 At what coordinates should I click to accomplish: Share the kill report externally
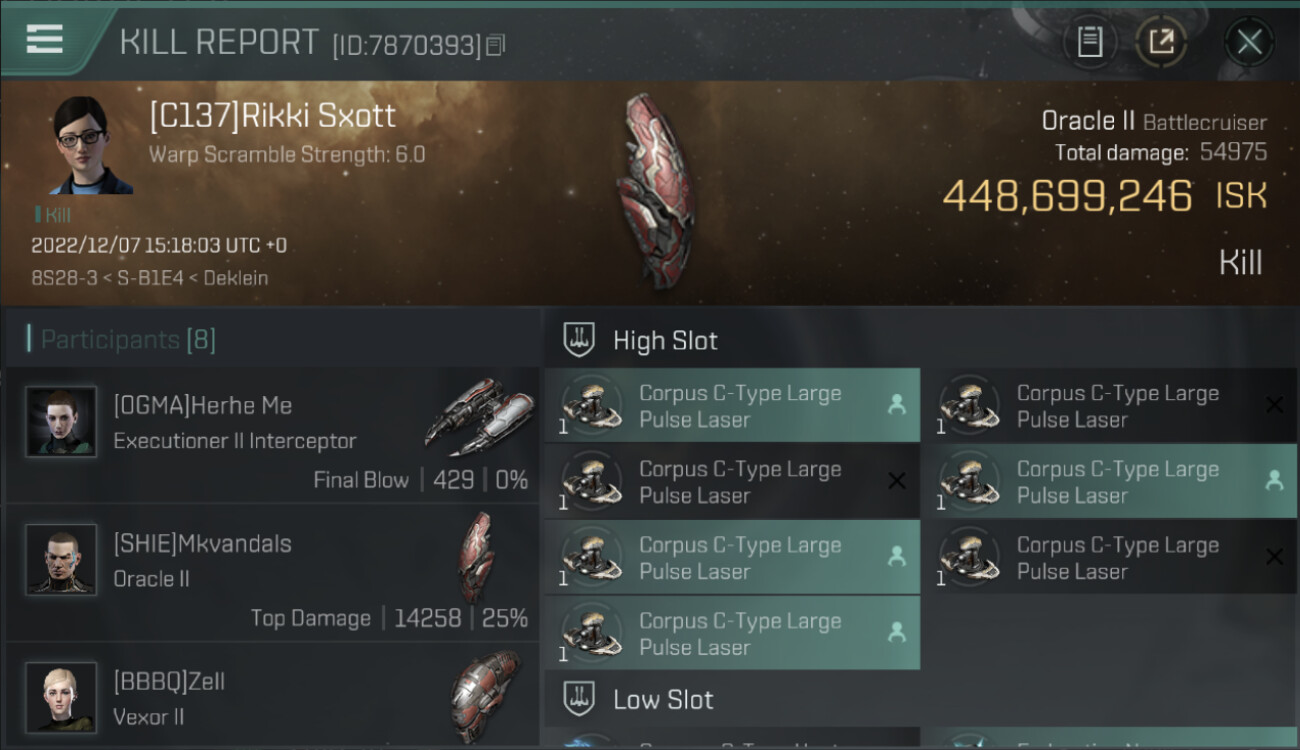click(x=1161, y=42)
